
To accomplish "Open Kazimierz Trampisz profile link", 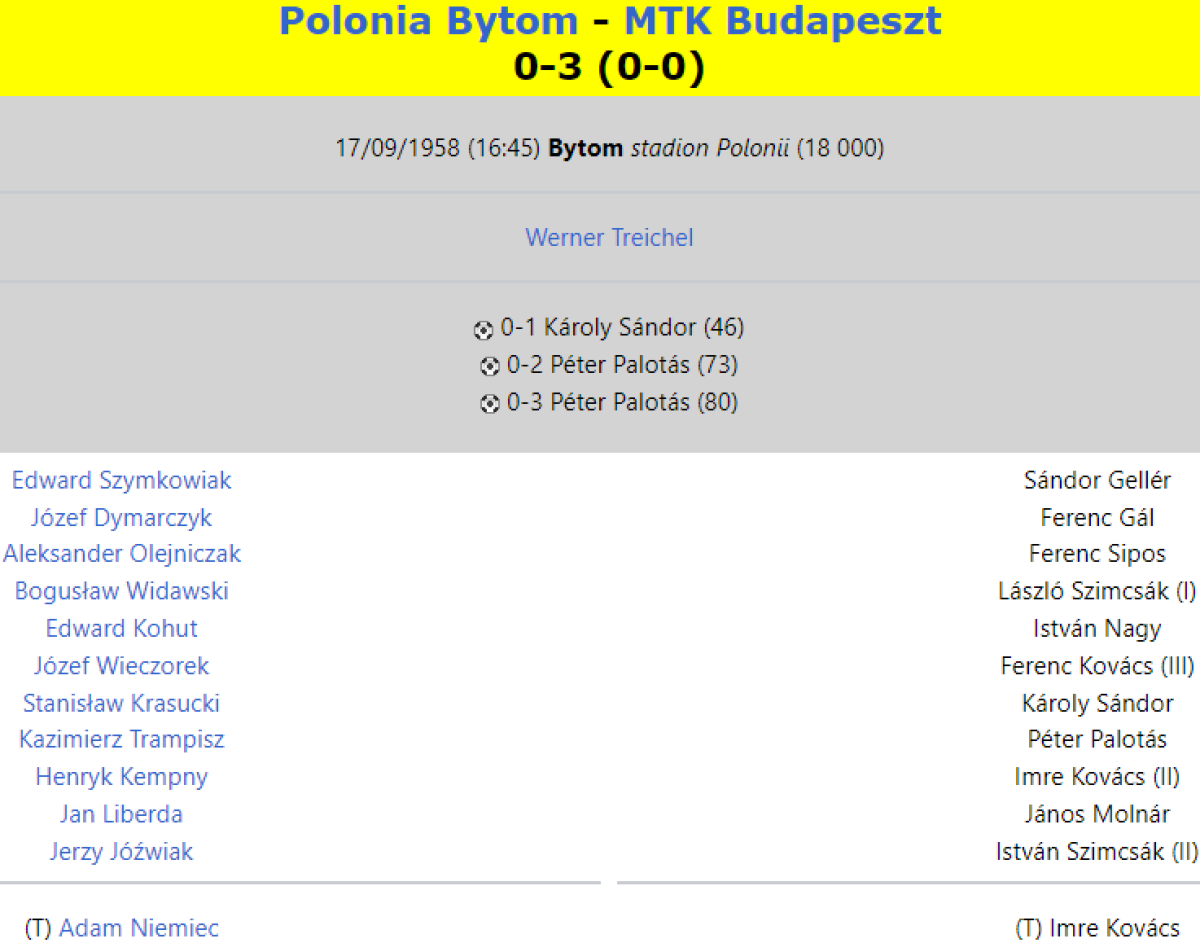I will 121,740.
